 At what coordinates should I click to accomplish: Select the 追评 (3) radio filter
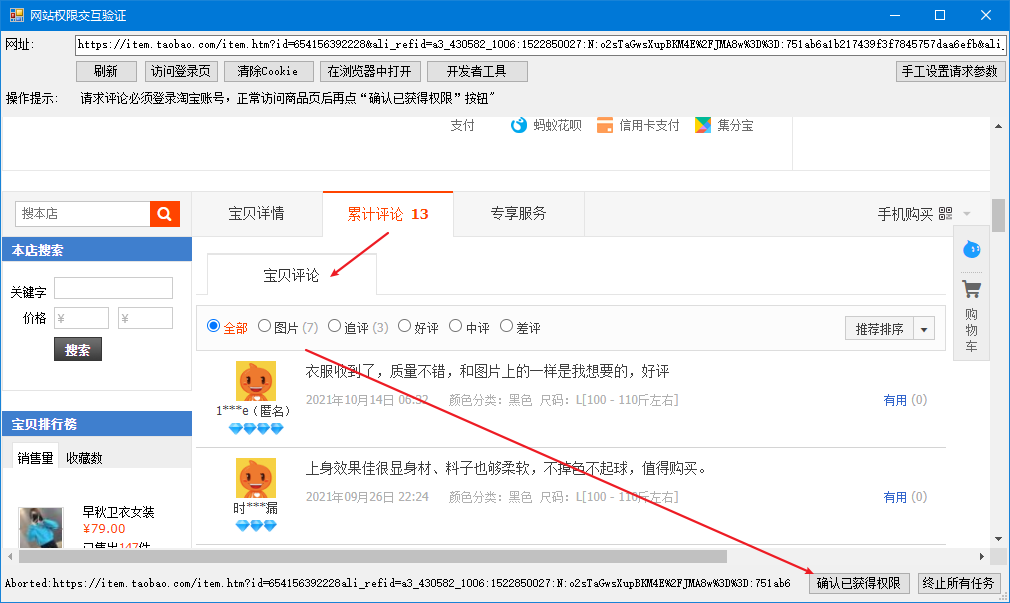(x=334, y=326)
